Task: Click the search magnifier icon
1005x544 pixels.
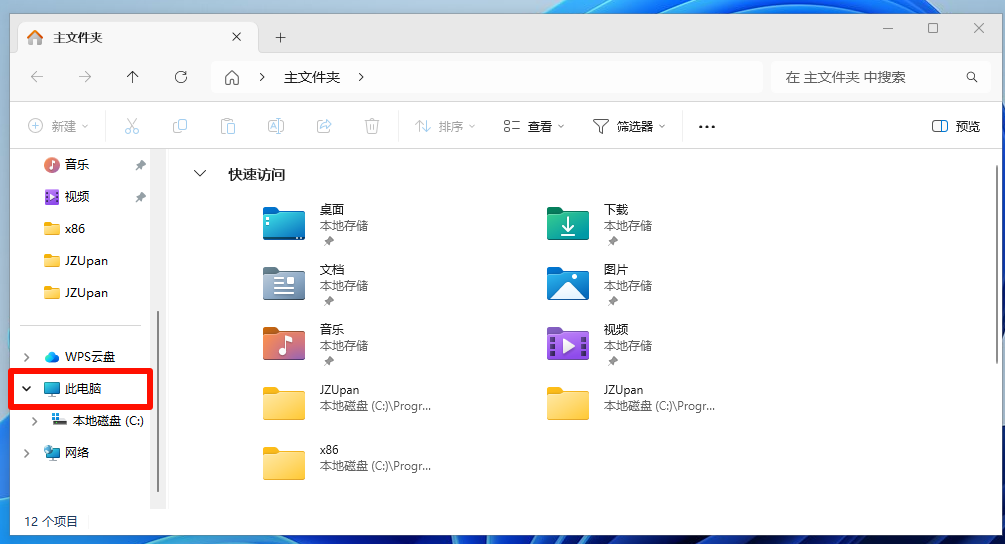Action: pyautogui.click(x=972, y=77)
